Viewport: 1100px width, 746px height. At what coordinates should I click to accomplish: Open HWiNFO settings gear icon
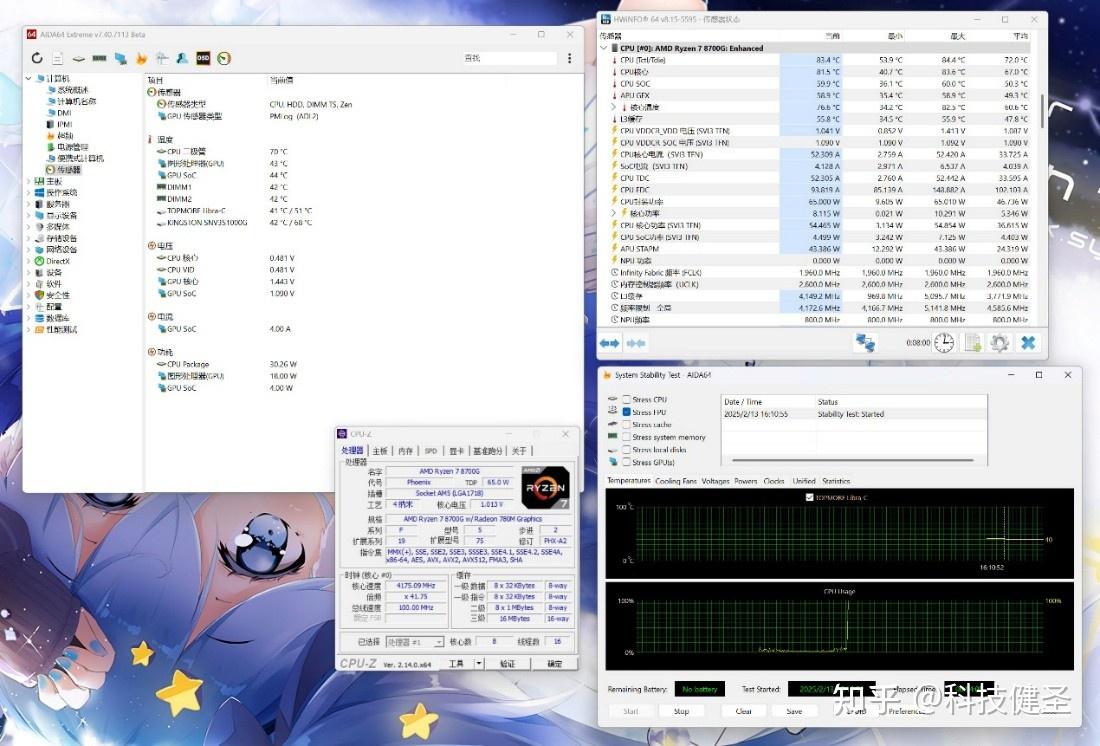click(999, 343)
